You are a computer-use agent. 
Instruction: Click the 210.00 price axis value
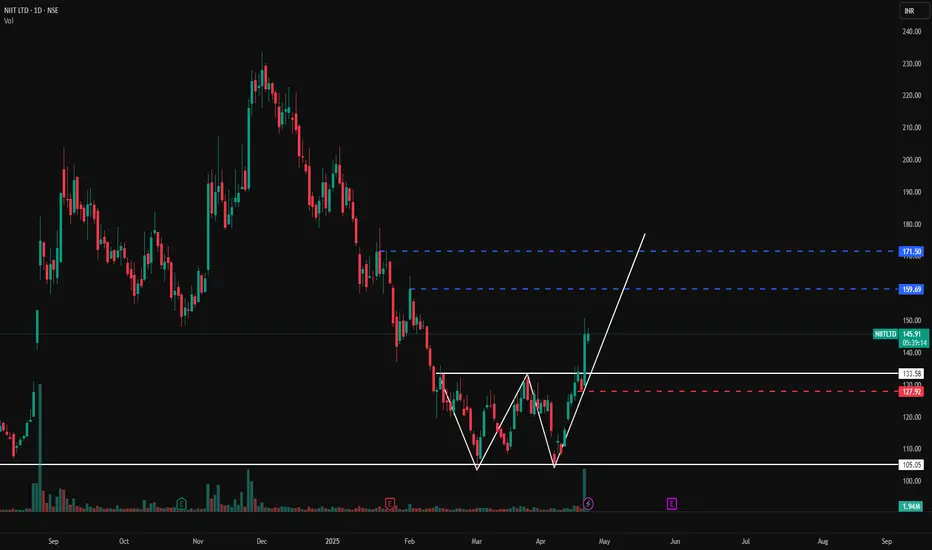[x=912, y=127]
